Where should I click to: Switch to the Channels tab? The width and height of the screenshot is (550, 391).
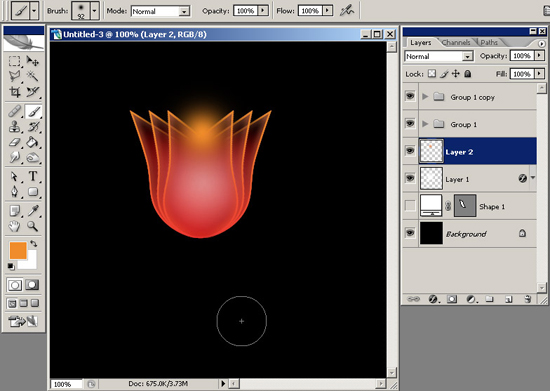coord(456,43)
